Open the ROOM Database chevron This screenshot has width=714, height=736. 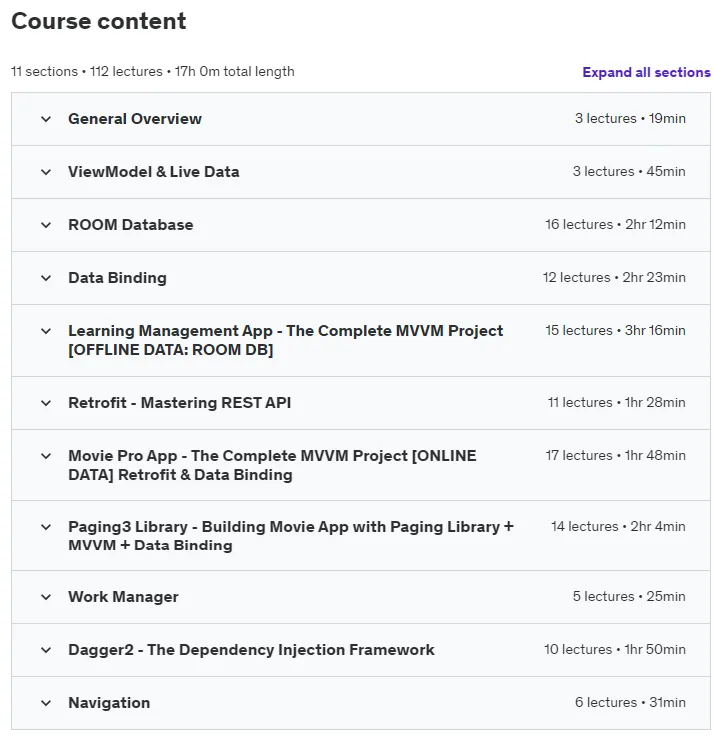point(46,225)
